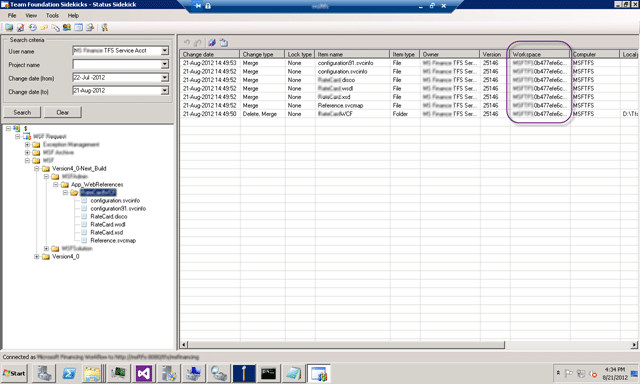Click the App_WebReferences folder icon

[x=64, y=184]
